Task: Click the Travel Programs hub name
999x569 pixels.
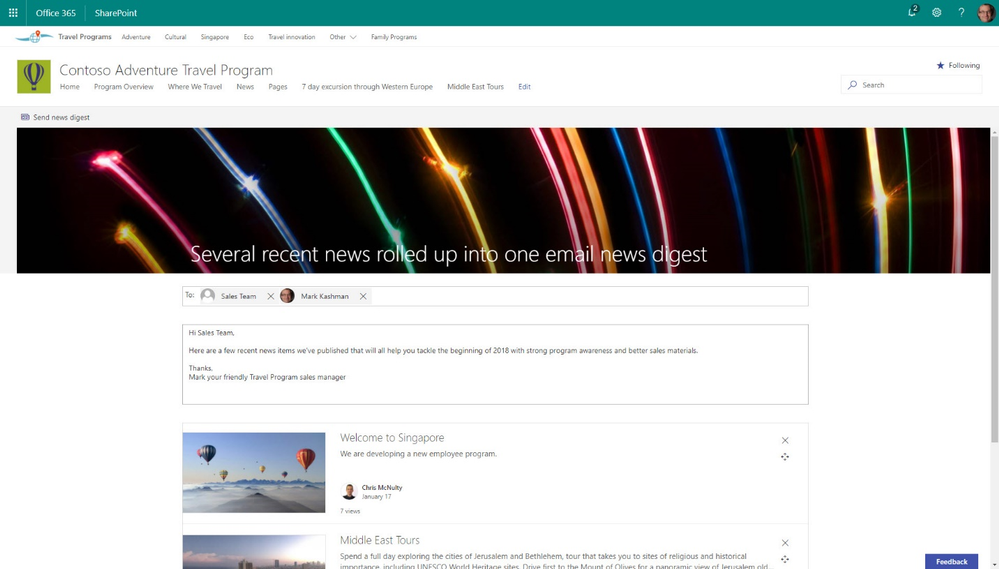Action: click(x=85, y=37)
